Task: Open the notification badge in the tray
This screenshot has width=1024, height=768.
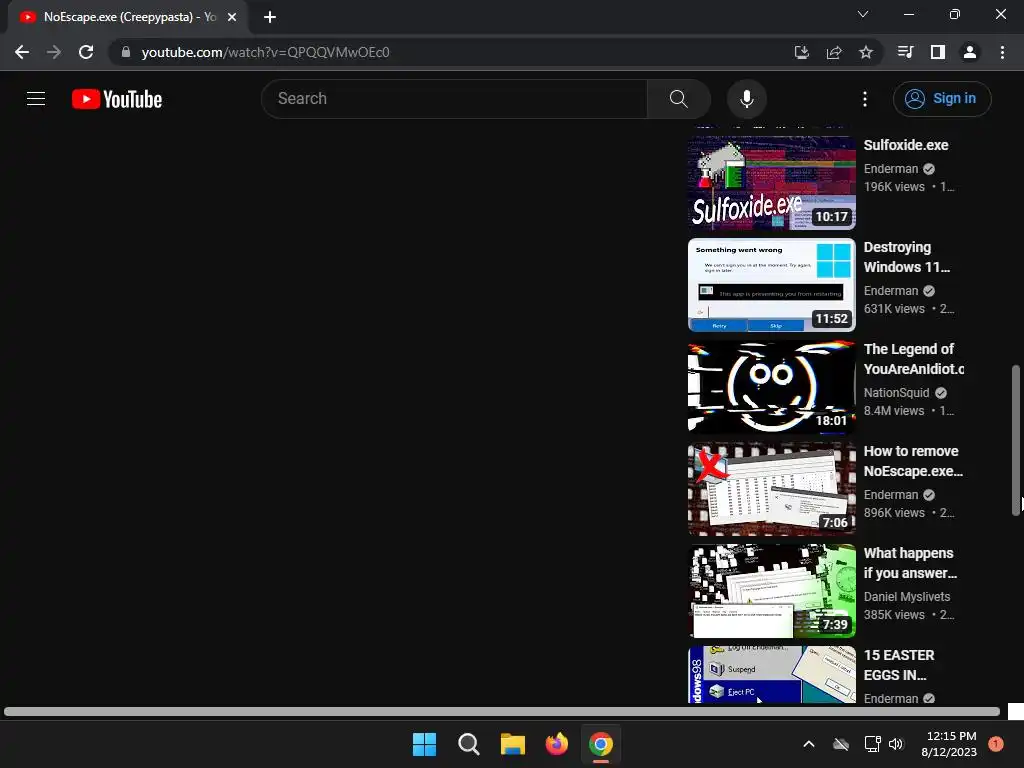Action: click(x=996, y=743)
